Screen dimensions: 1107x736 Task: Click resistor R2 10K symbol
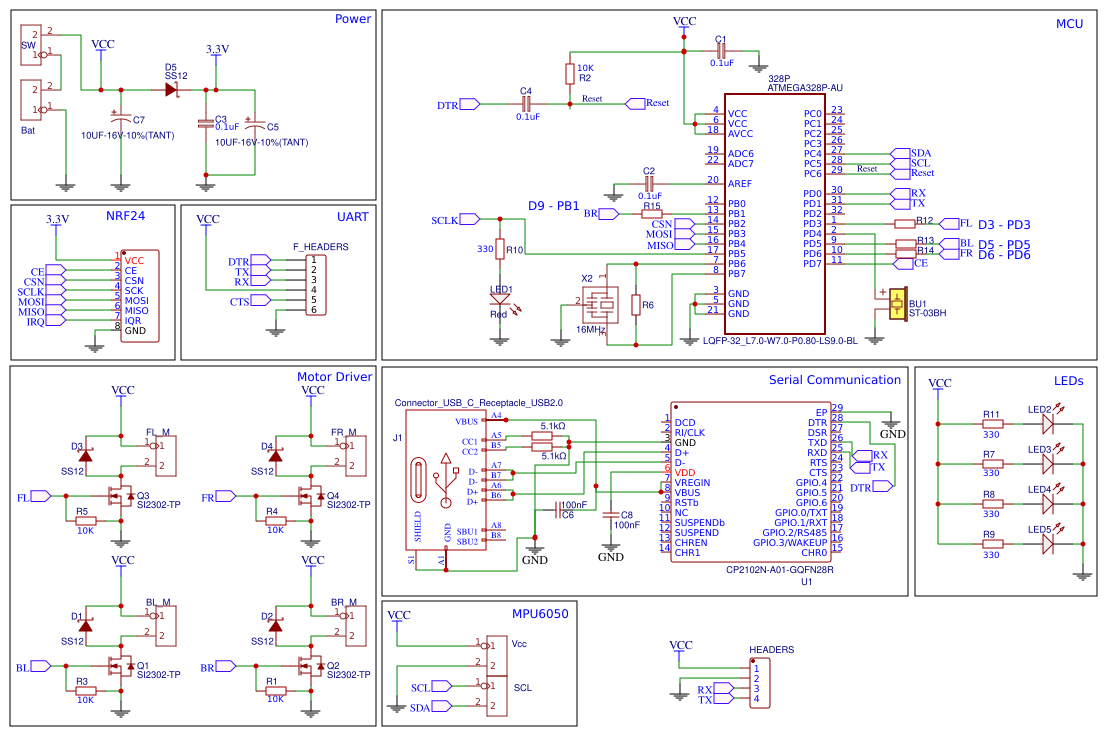570,74
